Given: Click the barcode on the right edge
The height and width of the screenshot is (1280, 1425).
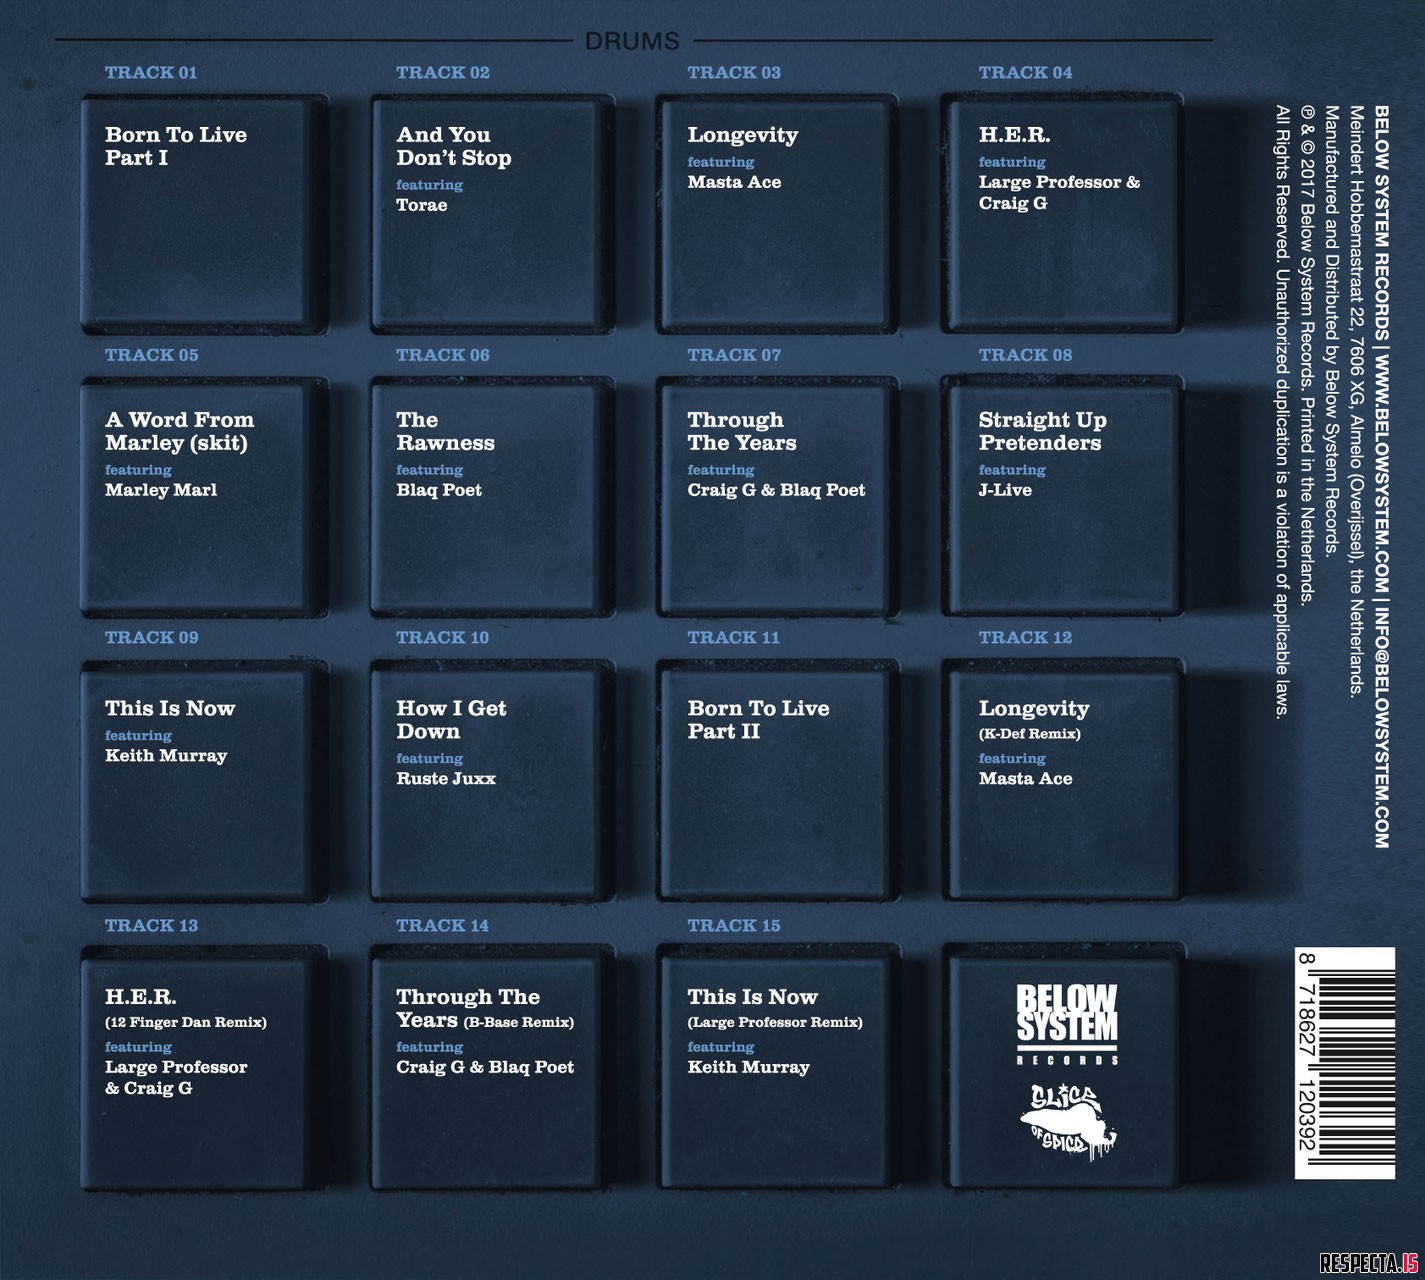Looking at the screenshot, I should tap(1345, 1063).
